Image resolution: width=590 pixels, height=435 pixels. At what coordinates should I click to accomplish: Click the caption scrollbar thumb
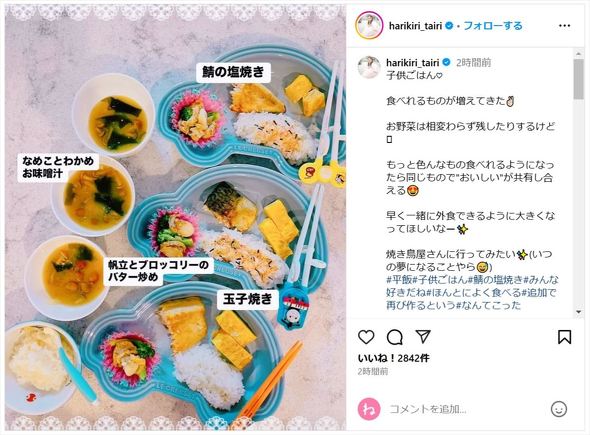[x=579, y=79]
